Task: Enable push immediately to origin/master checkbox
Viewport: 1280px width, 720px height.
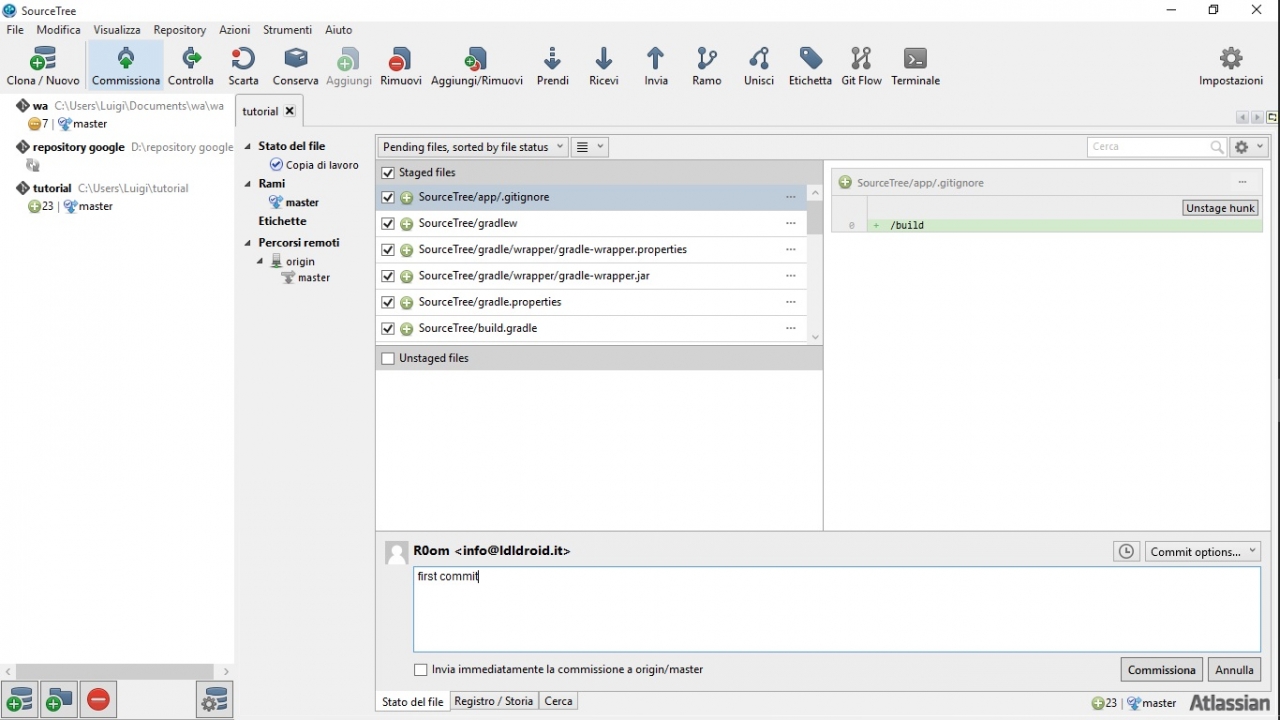Action: click(x=421, y=670)
